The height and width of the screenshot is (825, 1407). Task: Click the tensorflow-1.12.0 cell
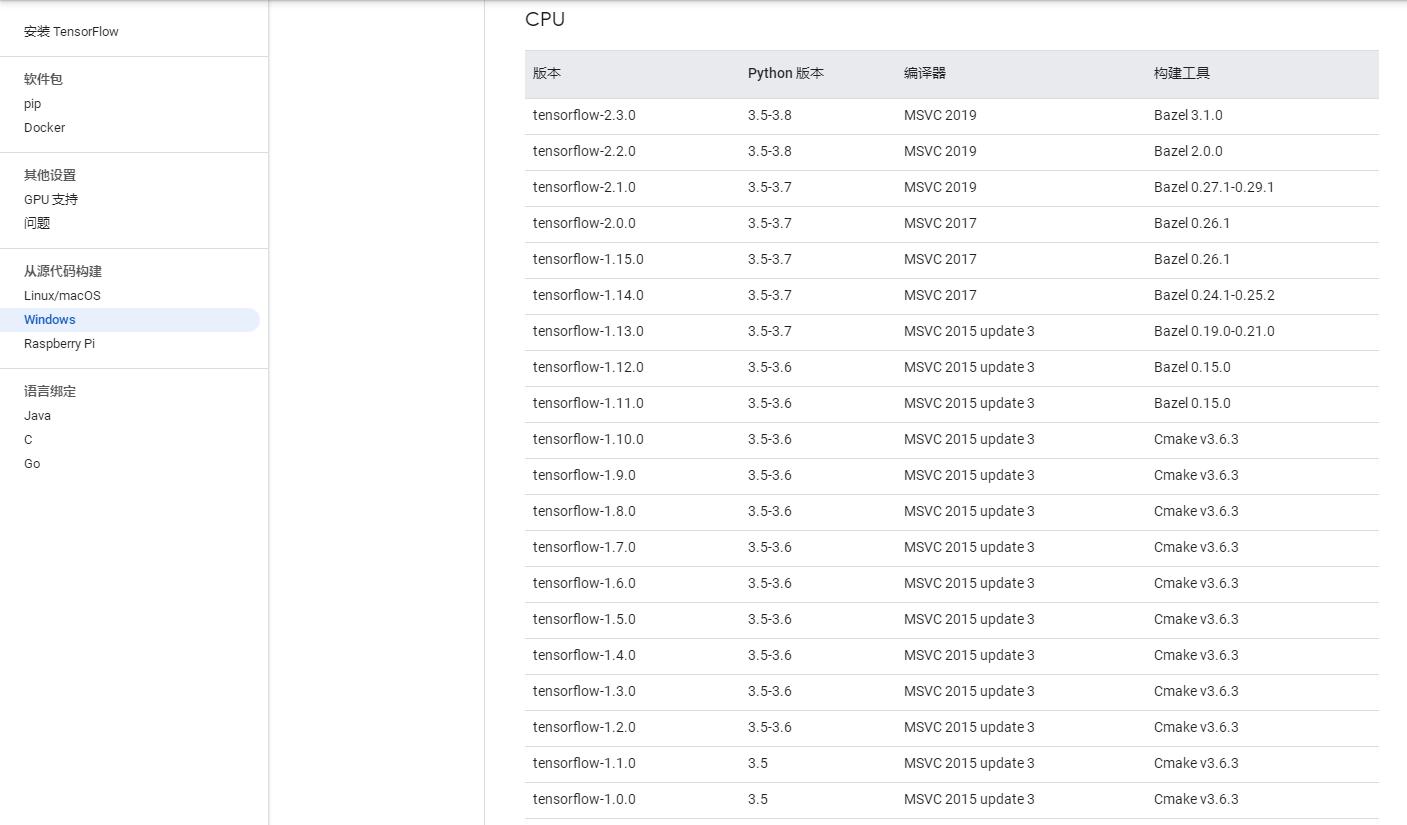point(588,367)
